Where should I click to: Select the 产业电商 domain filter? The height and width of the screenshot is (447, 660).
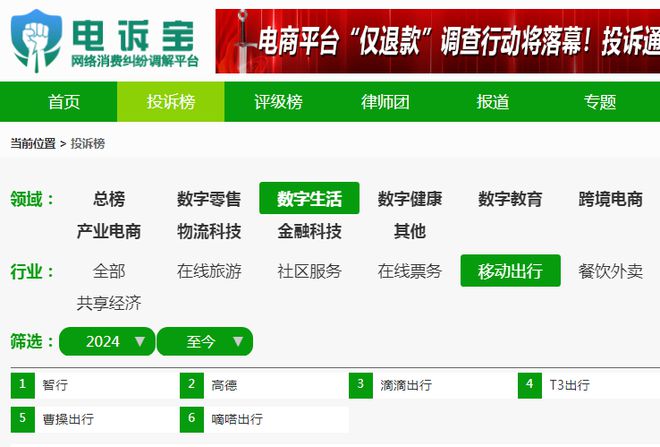(109, 231)
